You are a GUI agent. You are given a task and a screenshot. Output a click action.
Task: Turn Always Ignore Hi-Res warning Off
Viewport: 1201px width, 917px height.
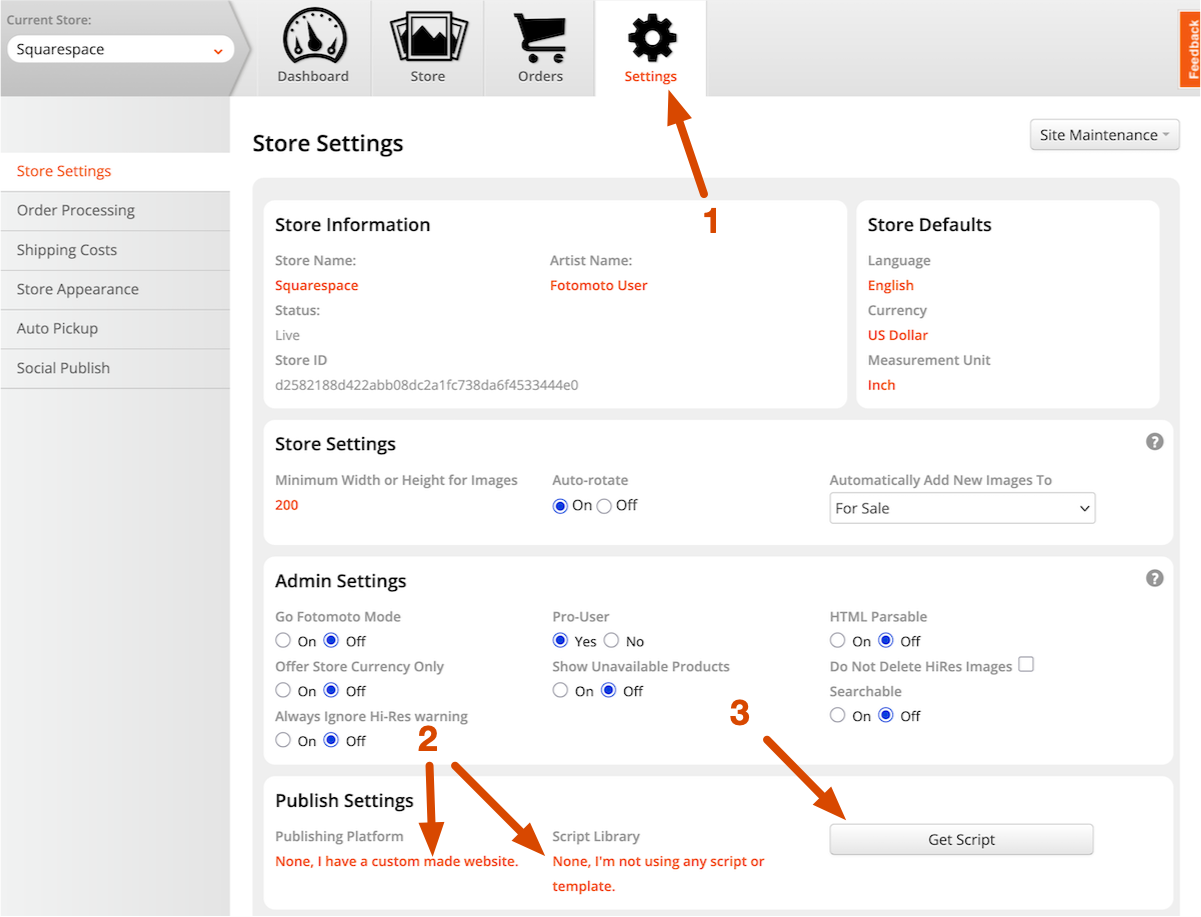coord(332,740)
